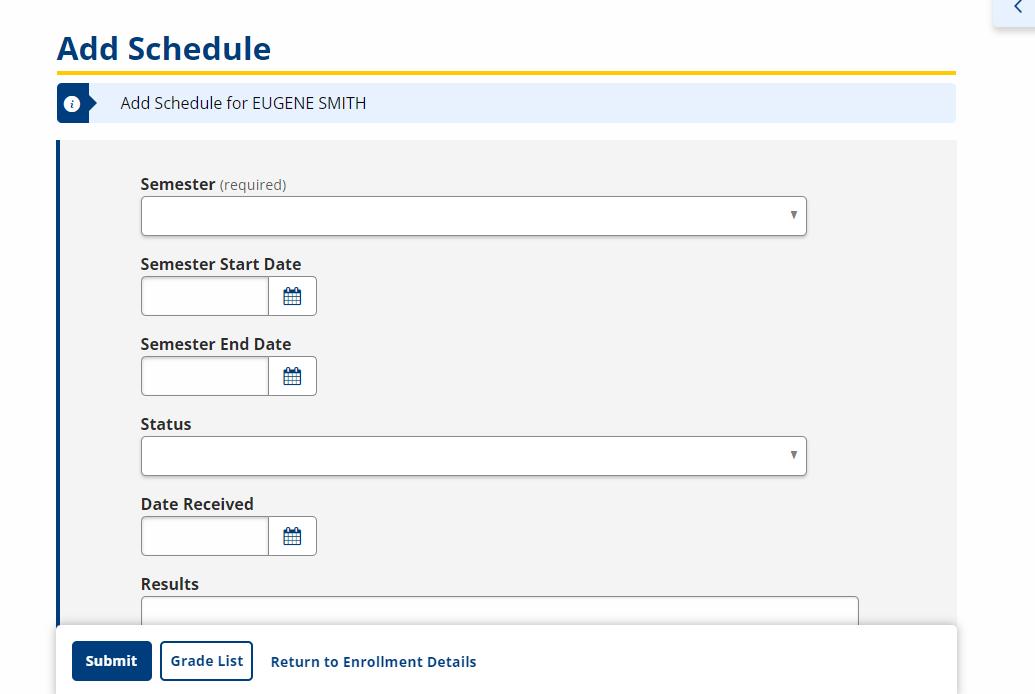The width and height of the screenshot is (1035, 694).
Task: Click the Add Schedule page heading
Action: (164, 49)
